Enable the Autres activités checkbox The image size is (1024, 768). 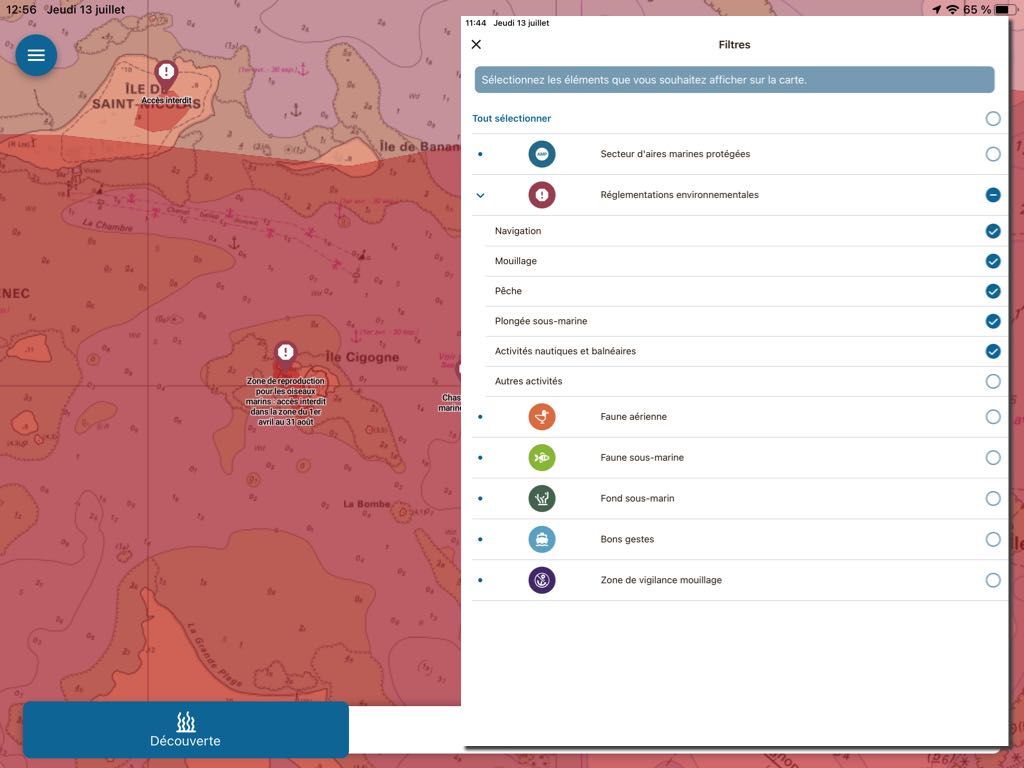[992, 381]
